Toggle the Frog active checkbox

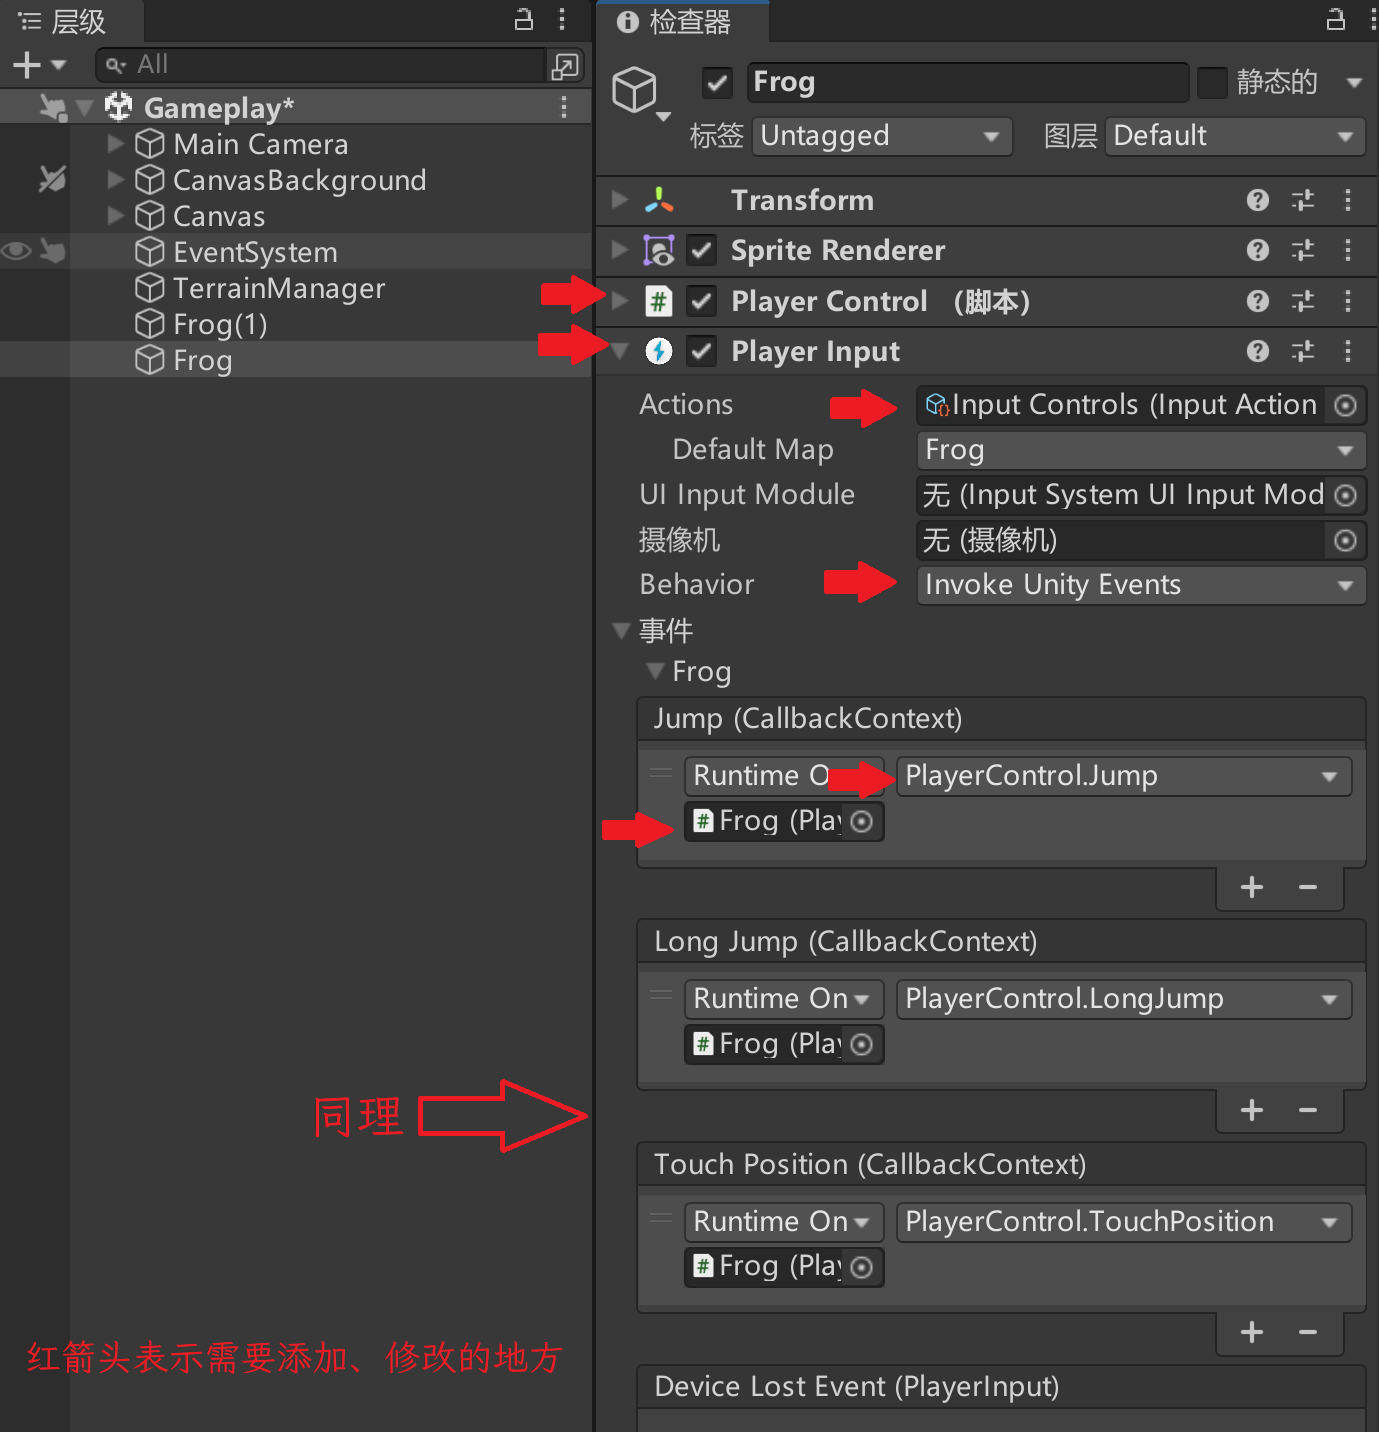click(718, 83)
